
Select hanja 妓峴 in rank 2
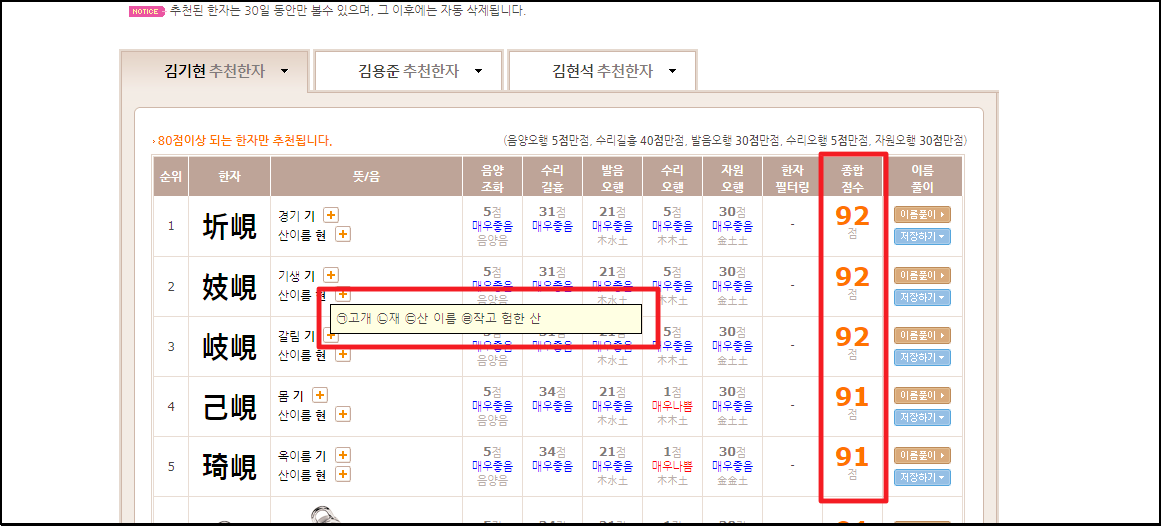click(x=230, y=287)
